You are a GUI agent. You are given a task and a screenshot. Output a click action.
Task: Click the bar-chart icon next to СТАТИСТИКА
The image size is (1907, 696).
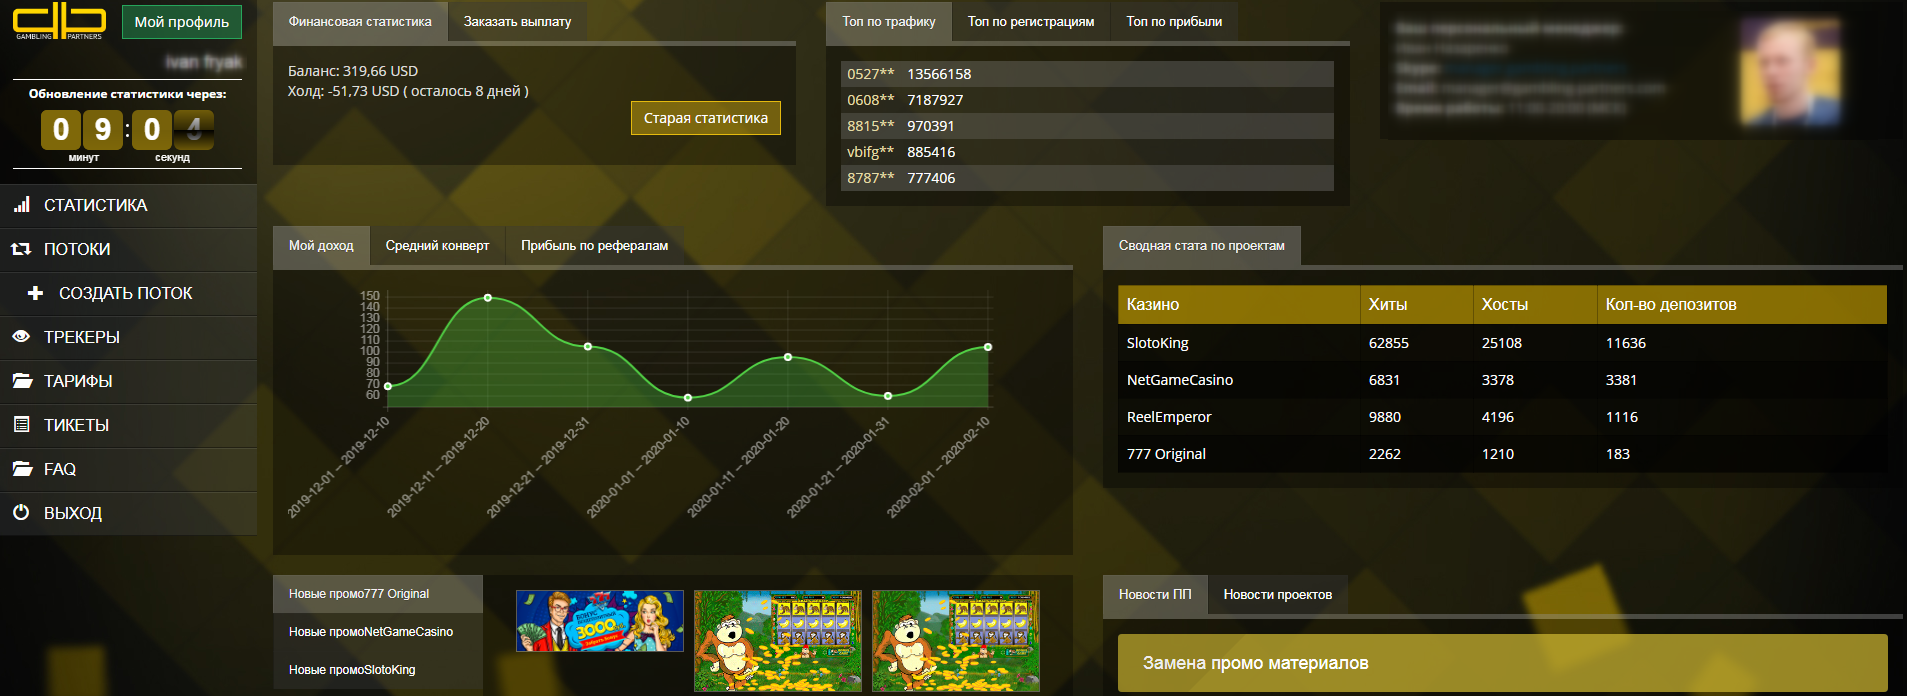(x=21, y=205)
